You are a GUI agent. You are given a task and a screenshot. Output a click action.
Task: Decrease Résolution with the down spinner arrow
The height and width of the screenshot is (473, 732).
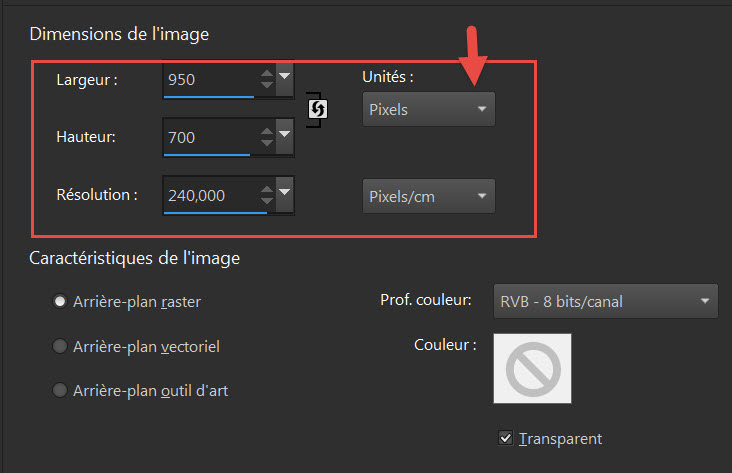pyautogui.click(x=267, y=200)
